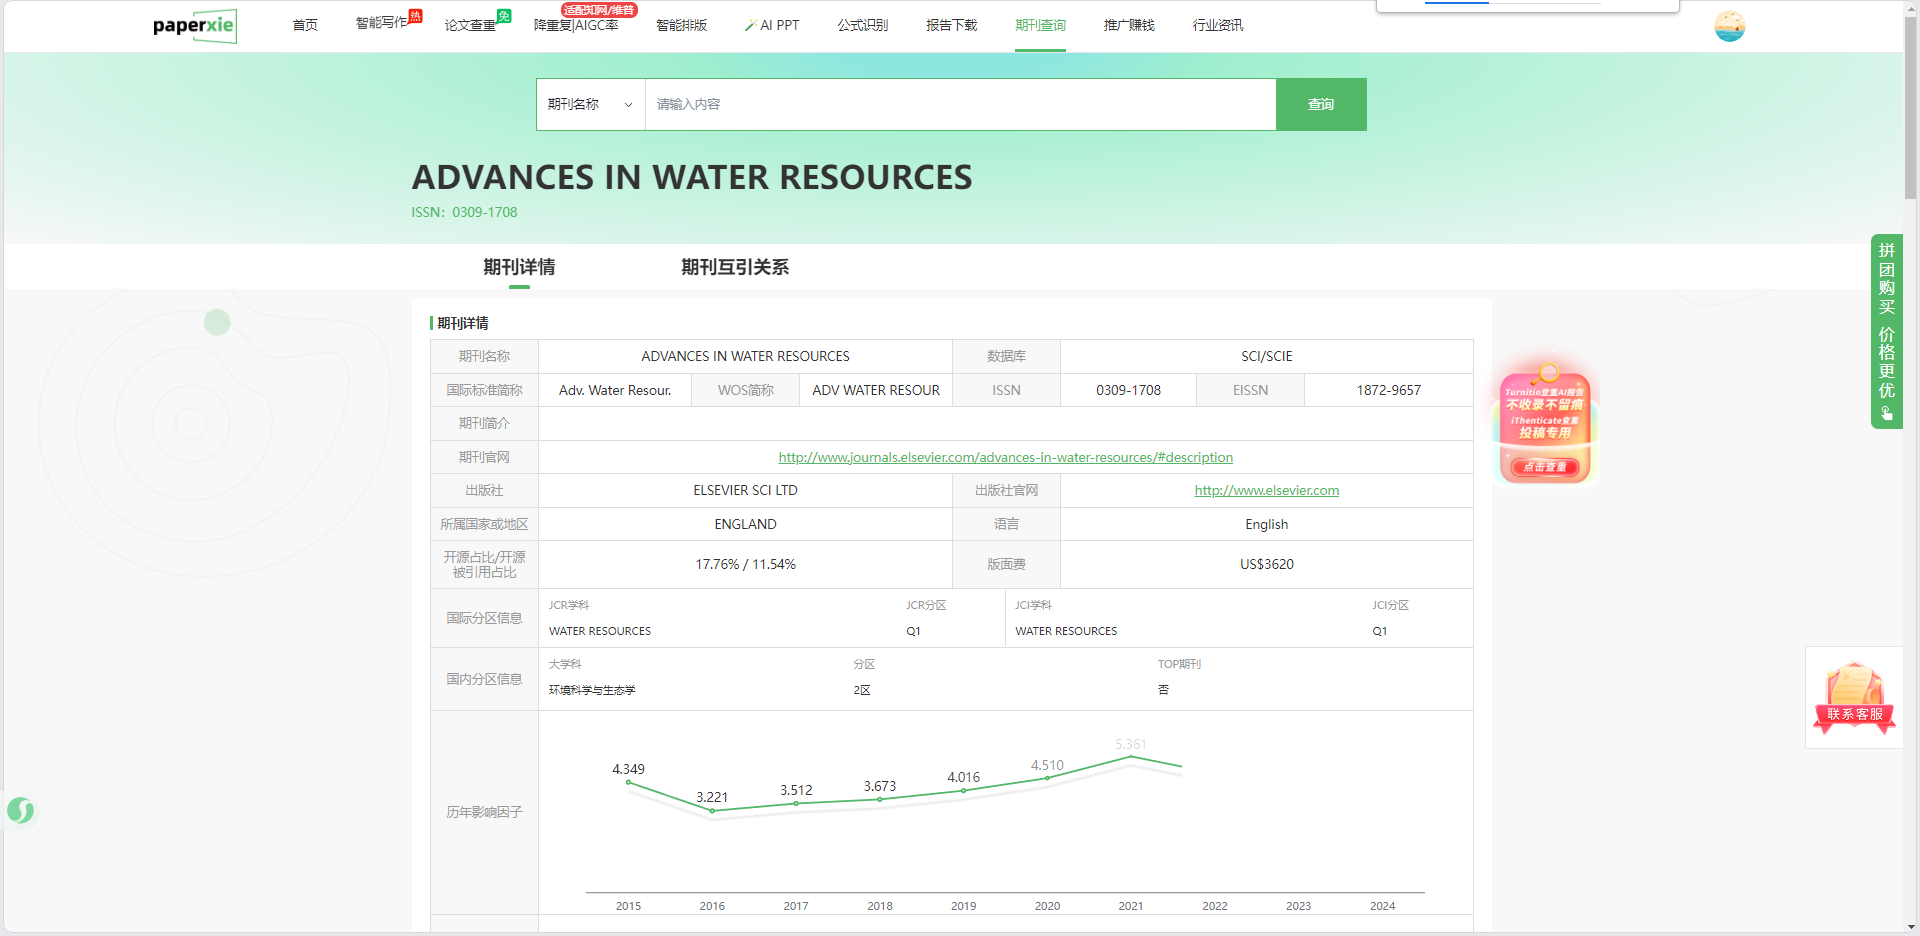
Task: Open the journal's Elsevier description link
Action: (1005, 458)
